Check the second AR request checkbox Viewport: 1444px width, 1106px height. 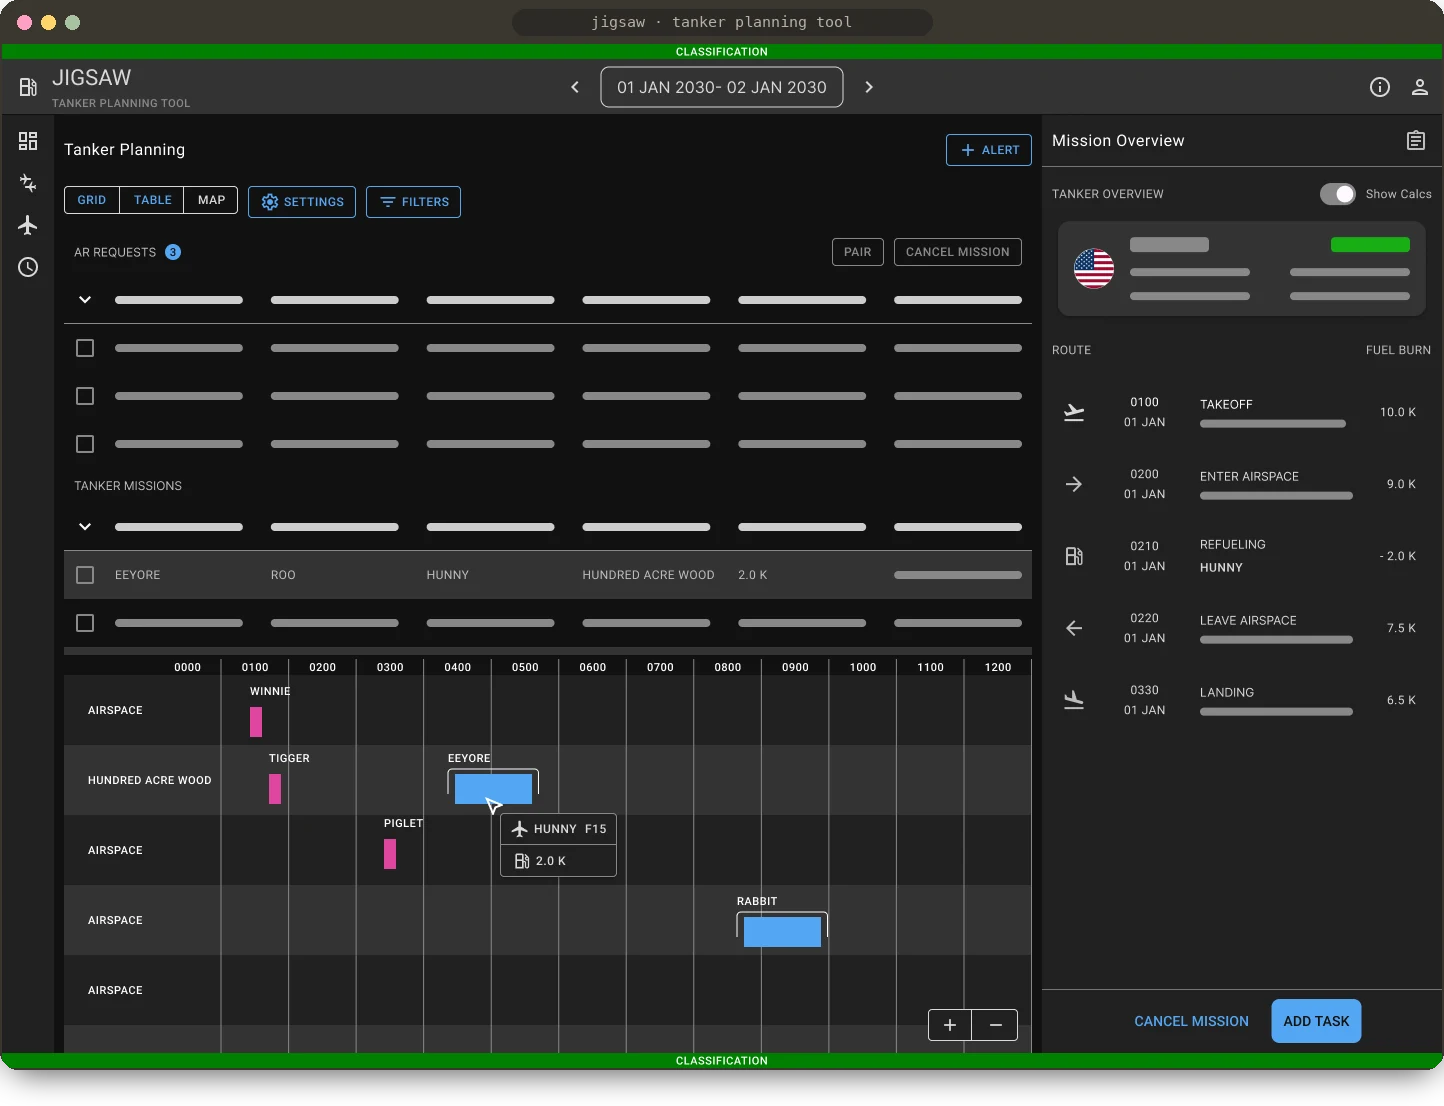point(85,396)
